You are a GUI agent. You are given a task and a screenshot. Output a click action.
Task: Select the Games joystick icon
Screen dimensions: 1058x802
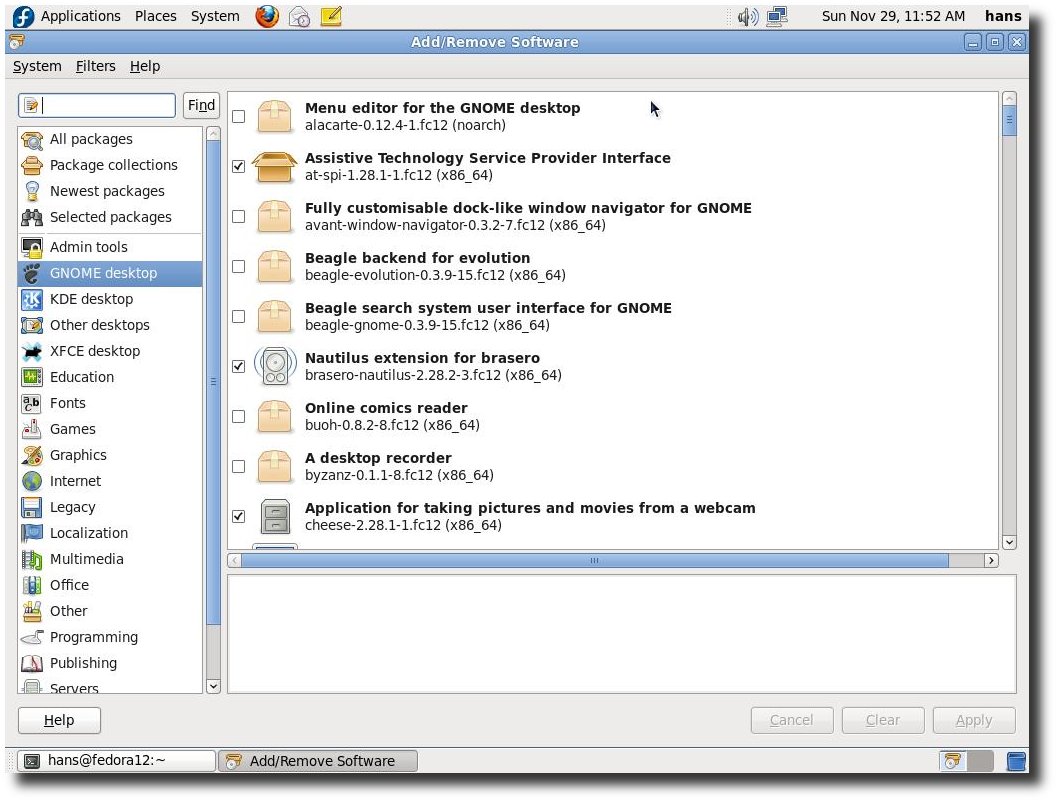(32, 430)
